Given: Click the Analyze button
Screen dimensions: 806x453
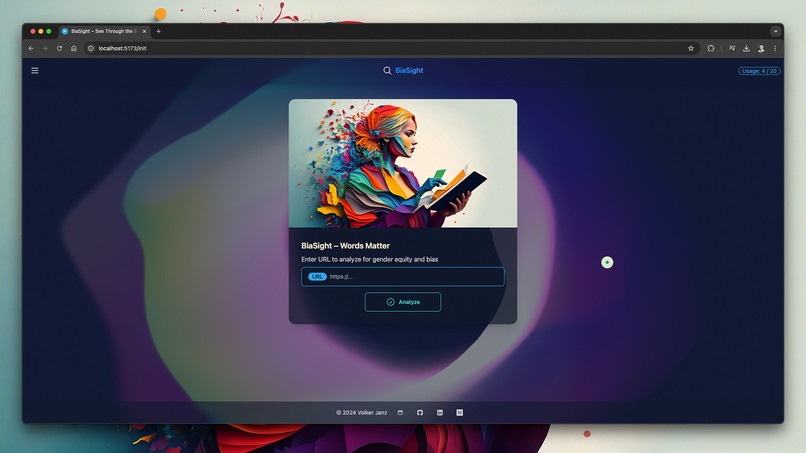Looking at the screenshot, I should 403,302.
